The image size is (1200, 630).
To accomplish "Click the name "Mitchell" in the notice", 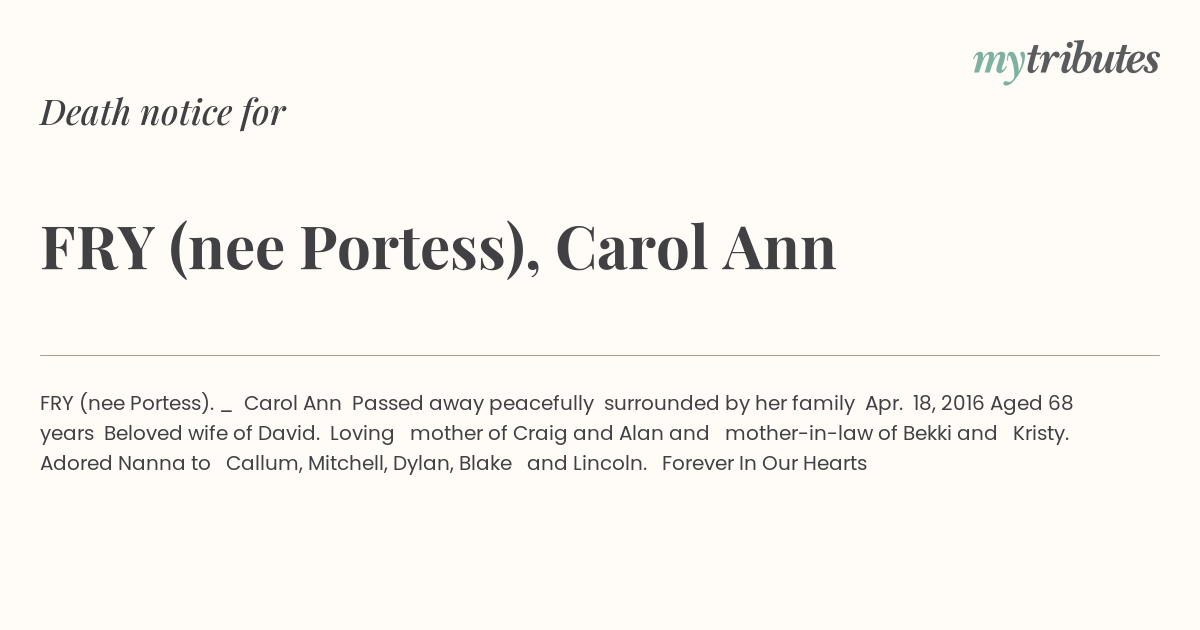I will pos(345,464).
